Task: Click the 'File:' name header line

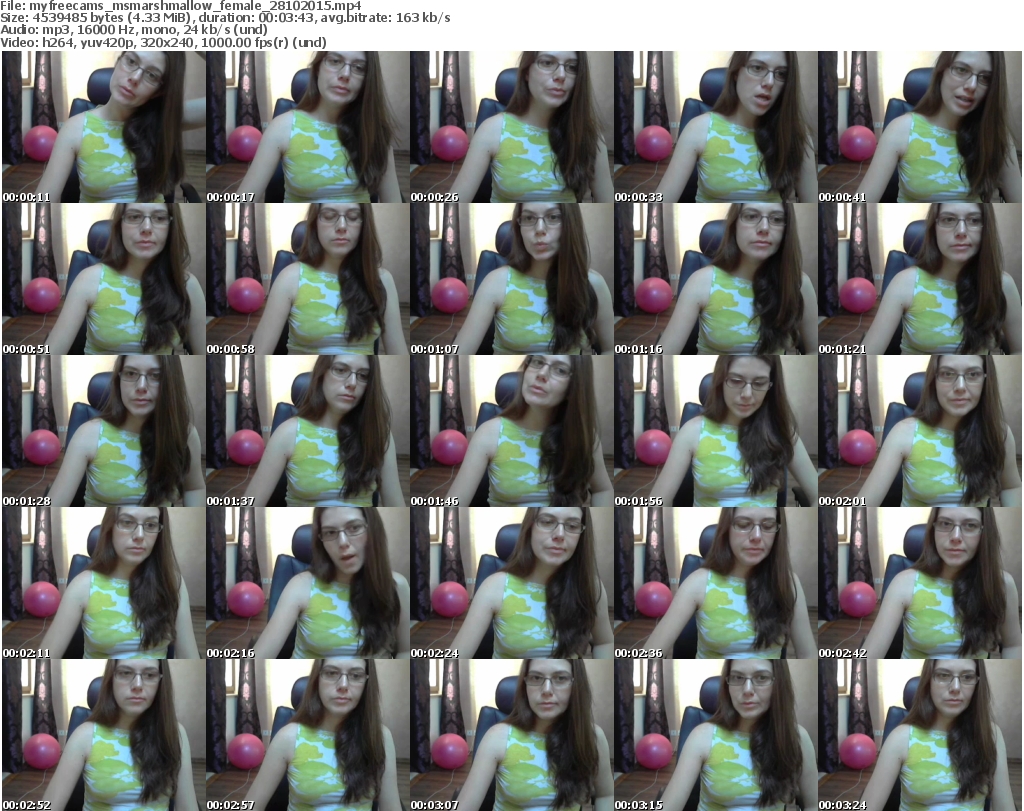Action: [x=181, y=6]
